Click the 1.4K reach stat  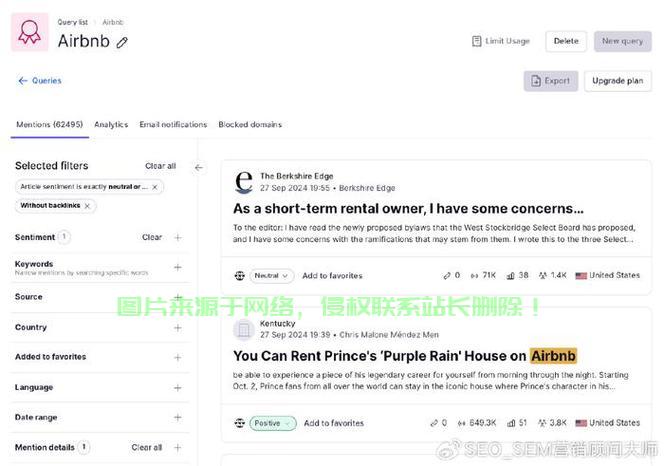(553, 275)
